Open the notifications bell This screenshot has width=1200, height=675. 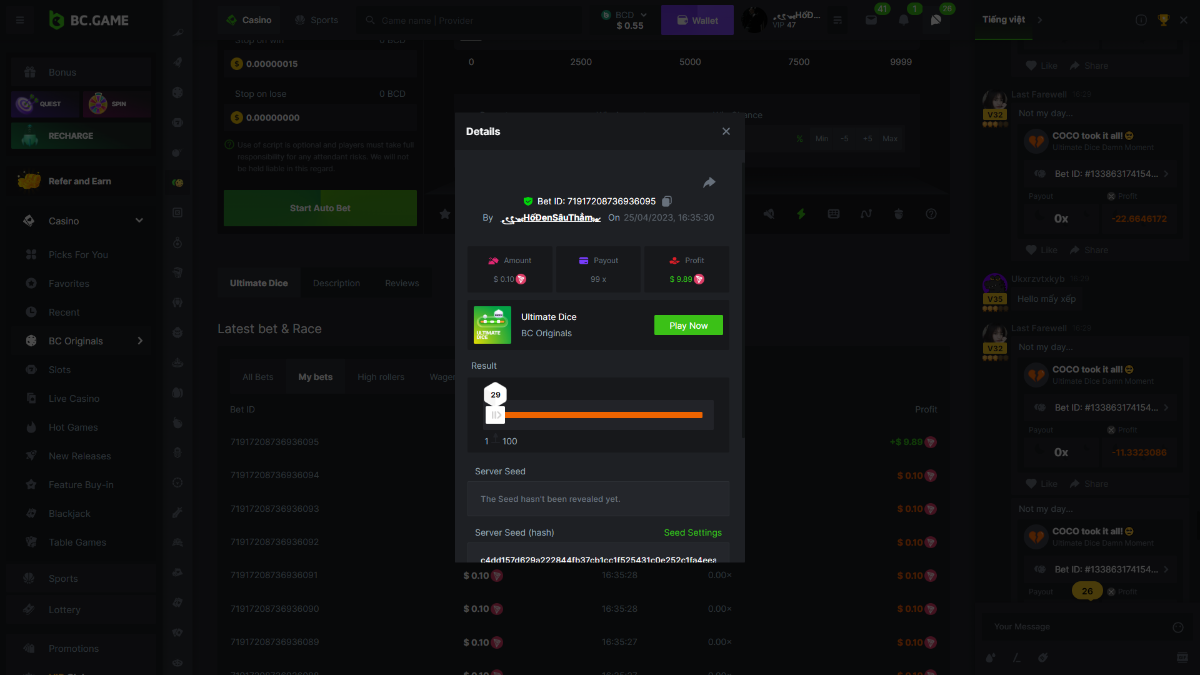tap(904, 20)
